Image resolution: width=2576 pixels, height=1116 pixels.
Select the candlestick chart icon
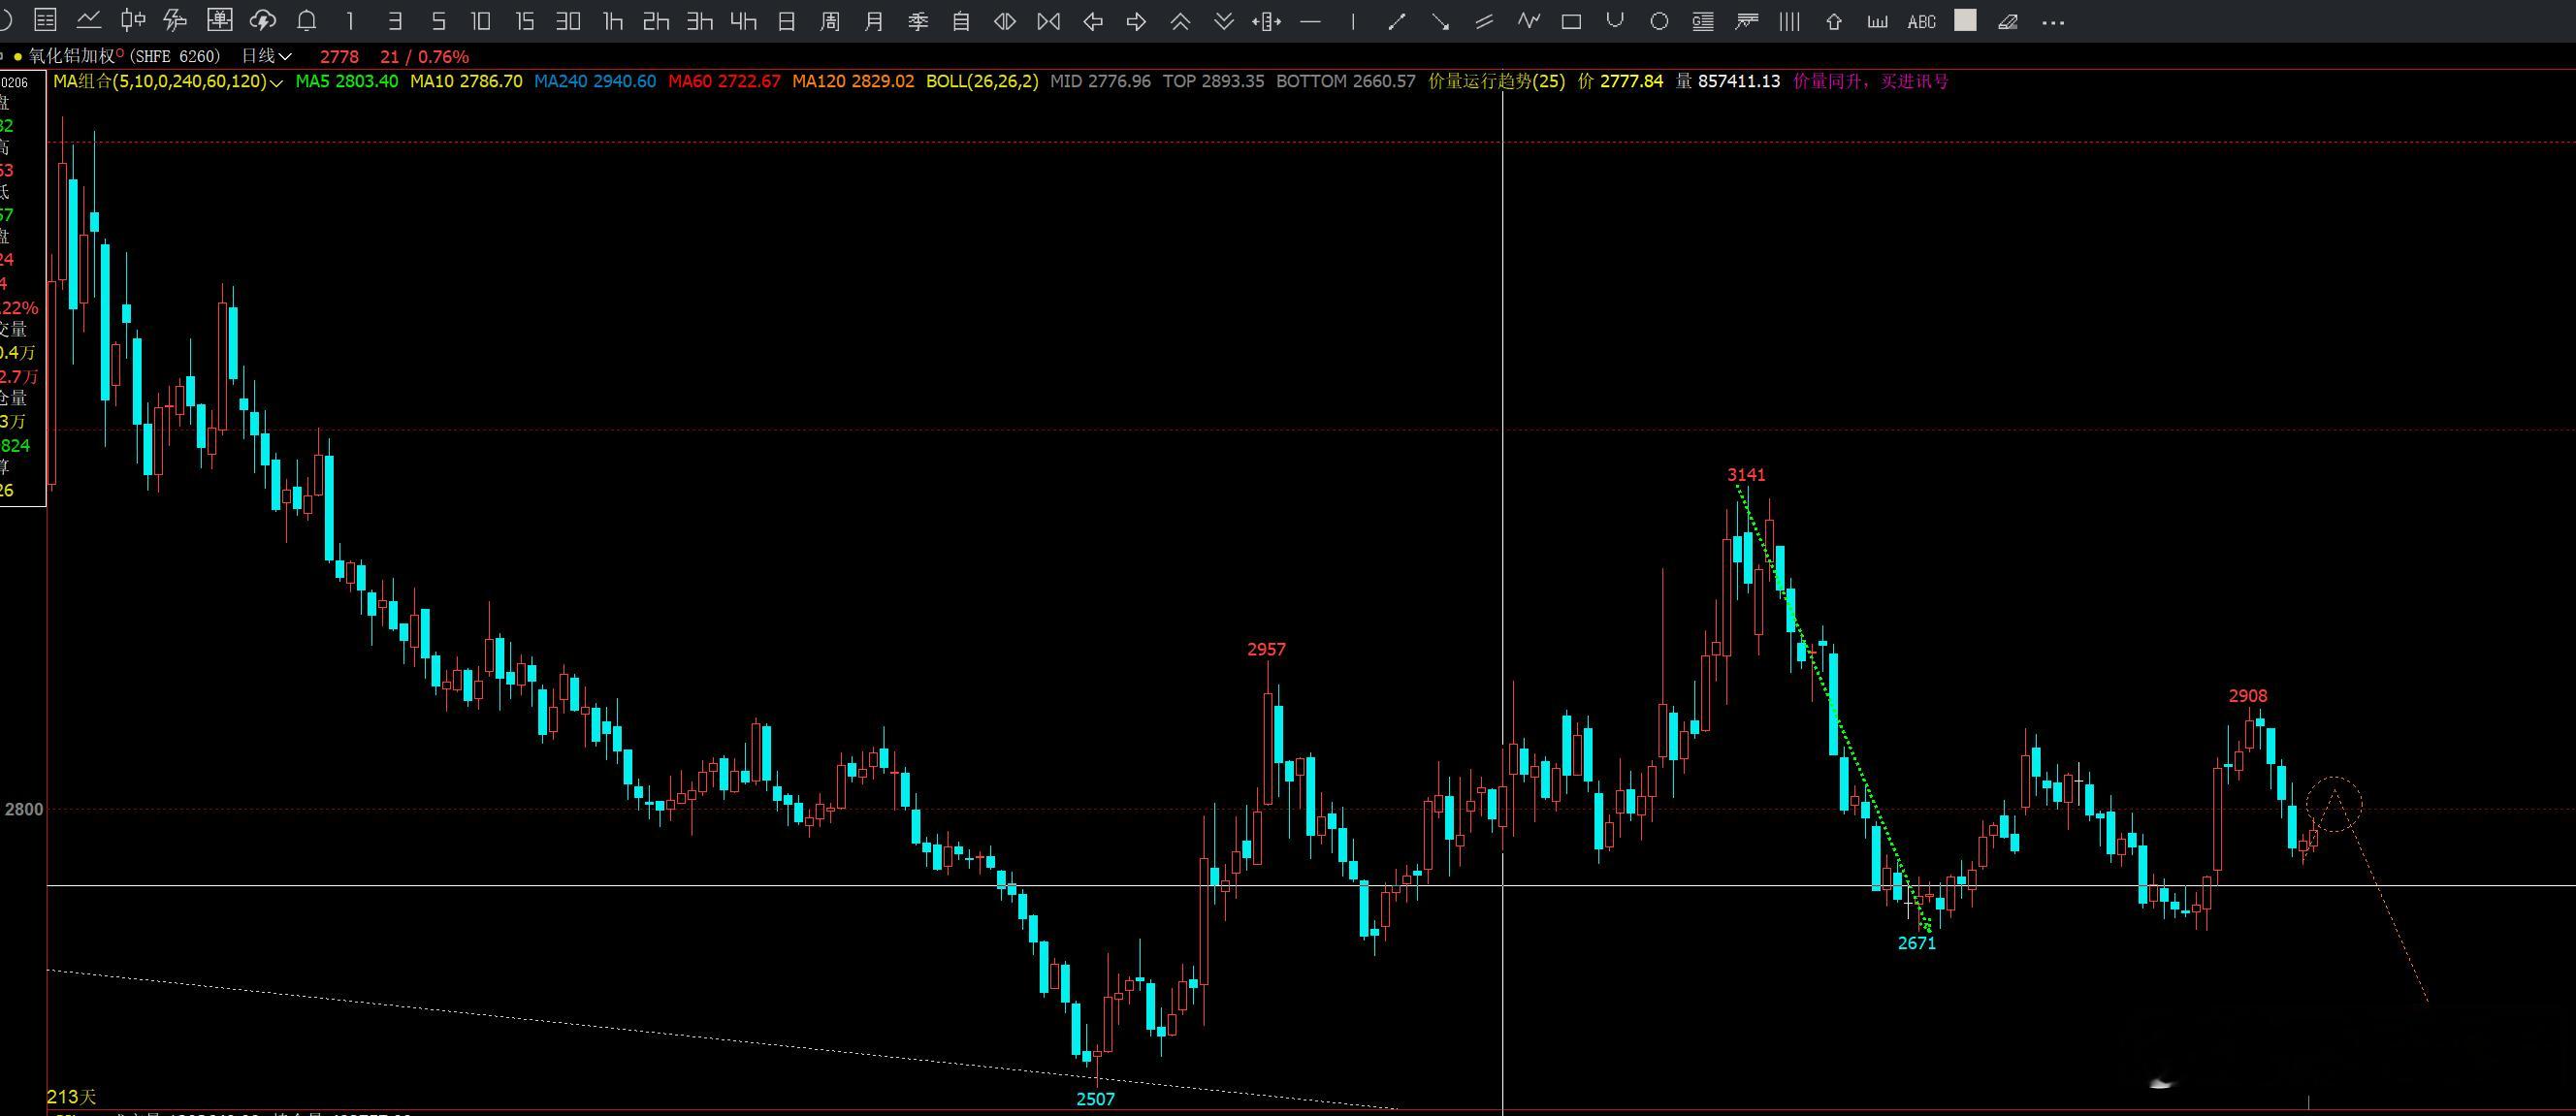[x=132, y=21]
